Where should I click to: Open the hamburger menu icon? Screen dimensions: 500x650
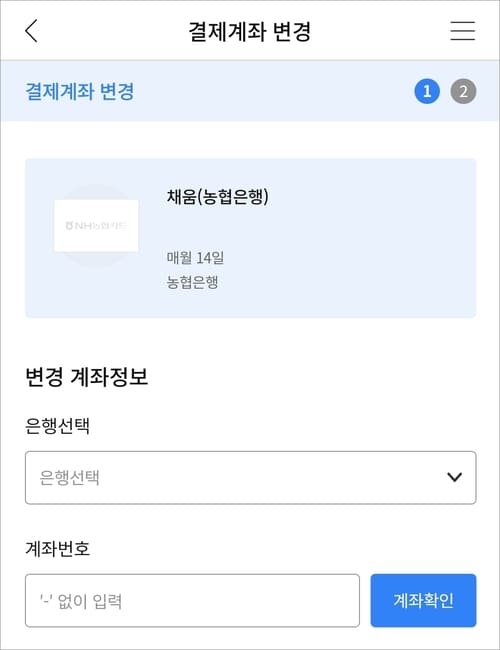463,31
